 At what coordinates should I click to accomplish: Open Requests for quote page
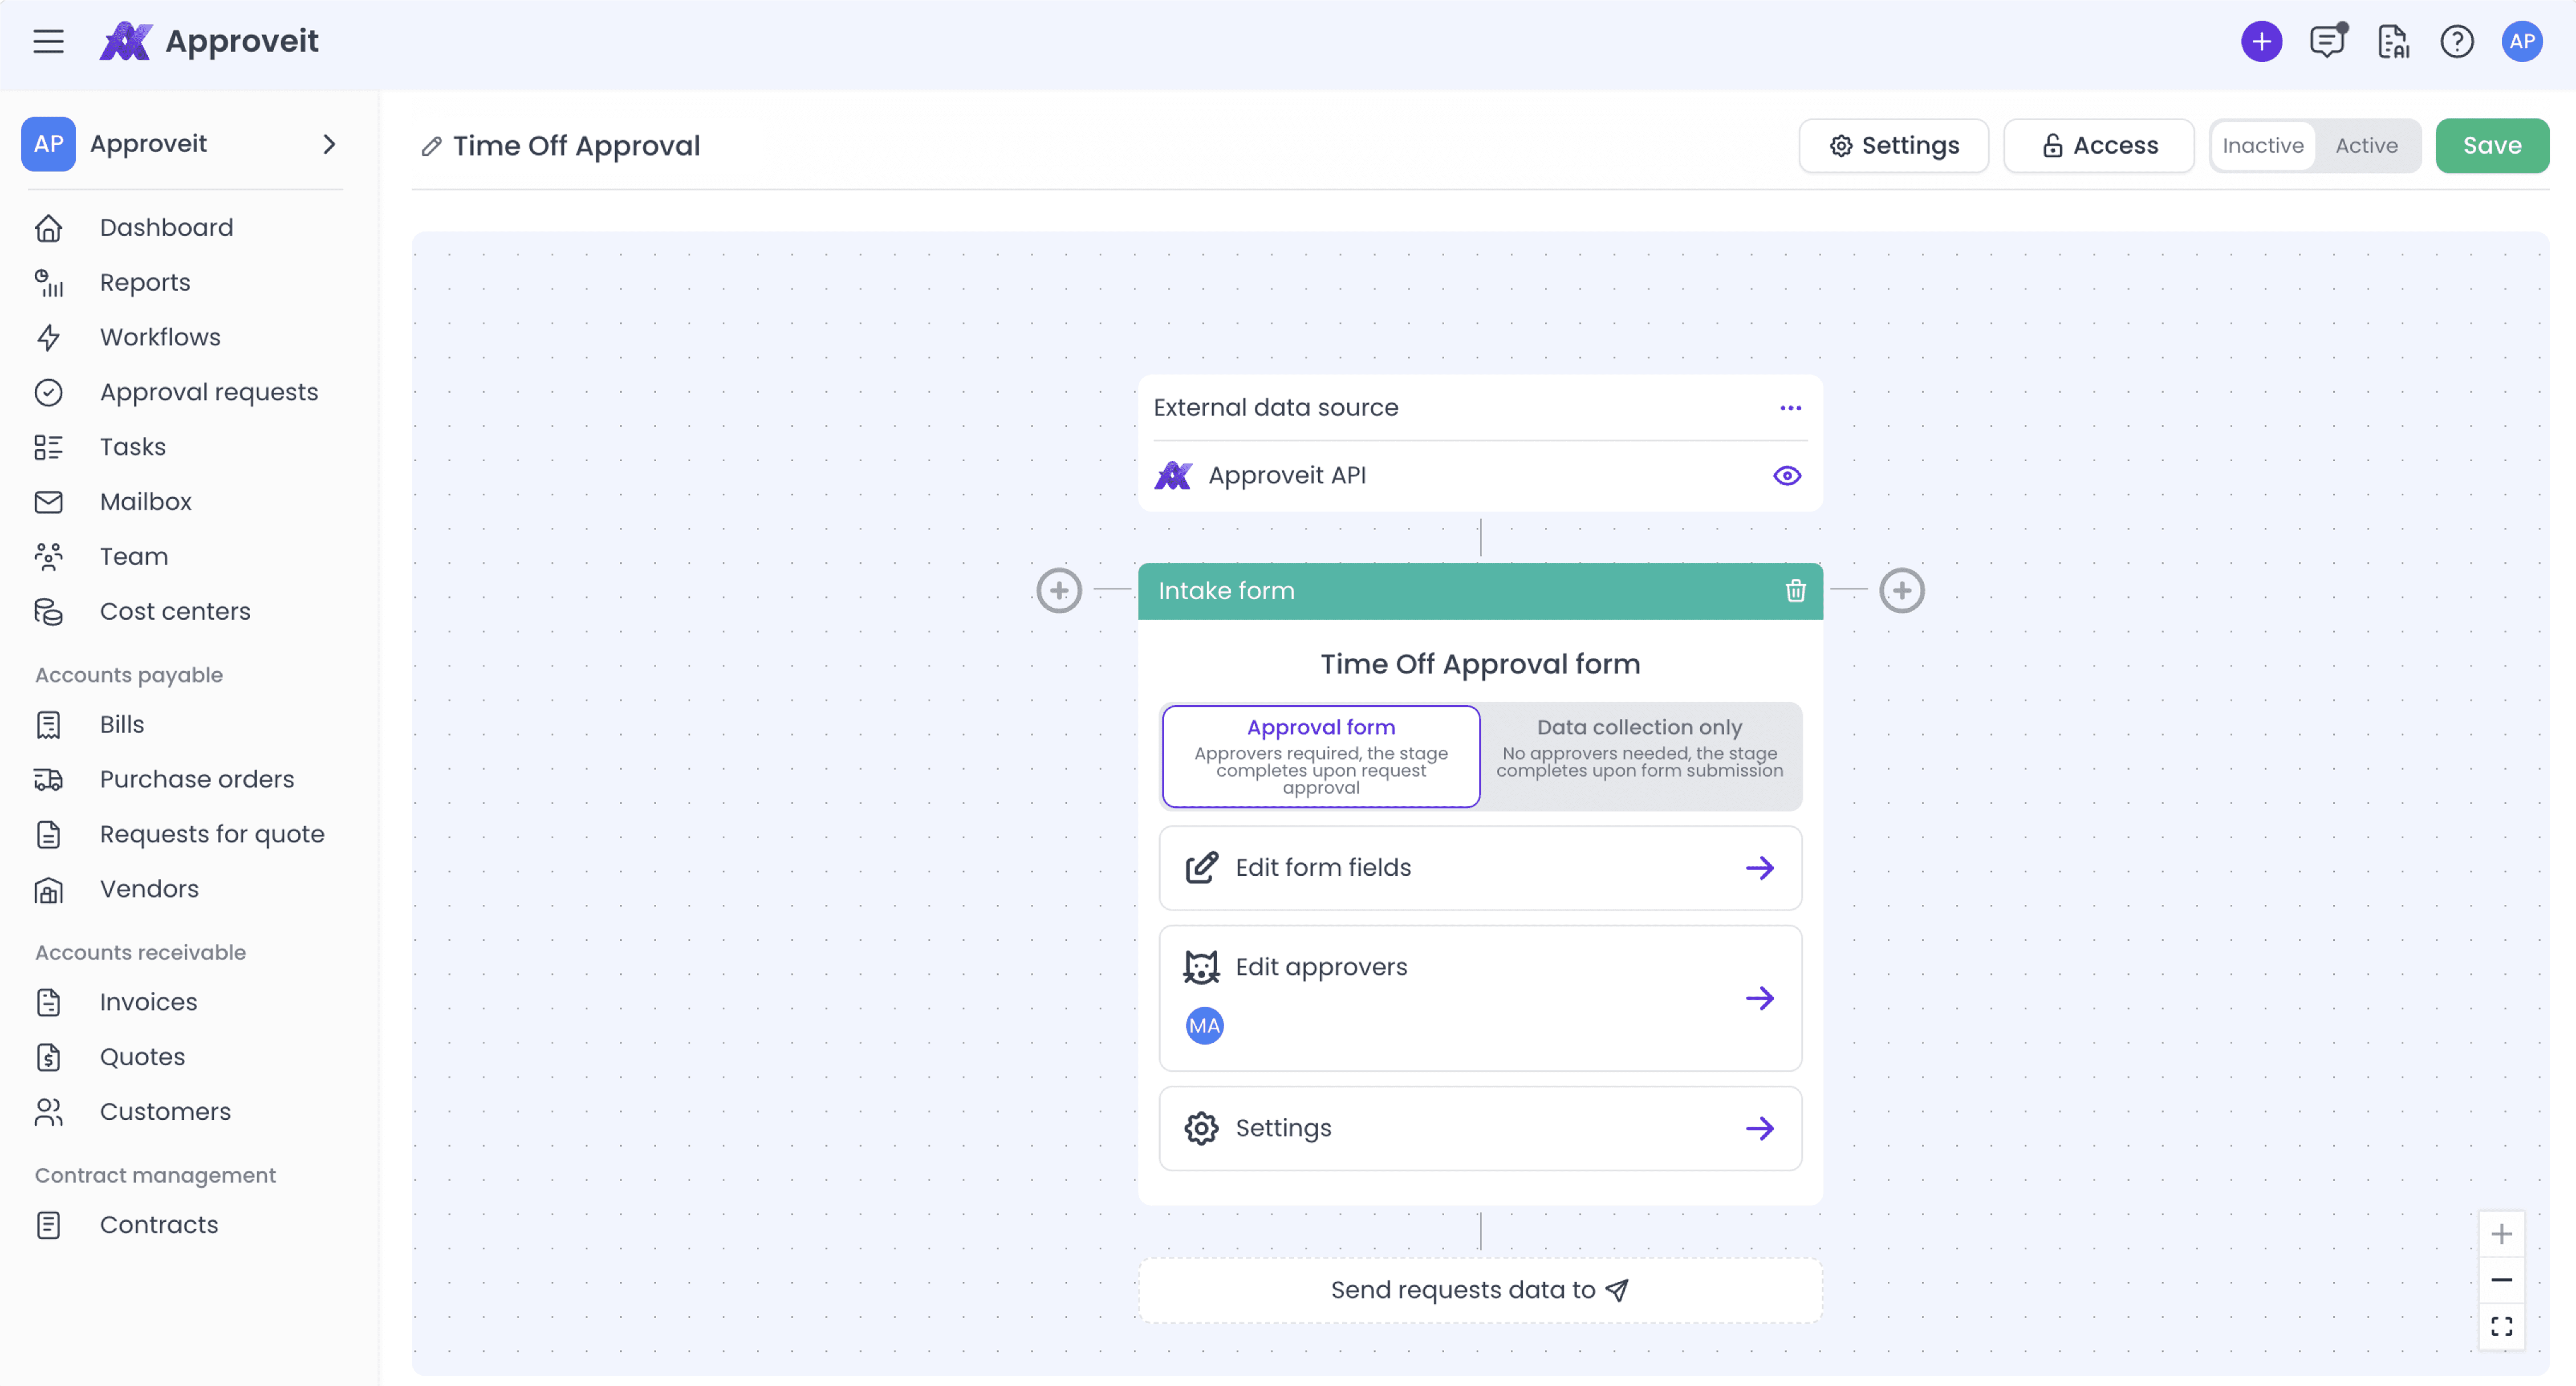212,834
